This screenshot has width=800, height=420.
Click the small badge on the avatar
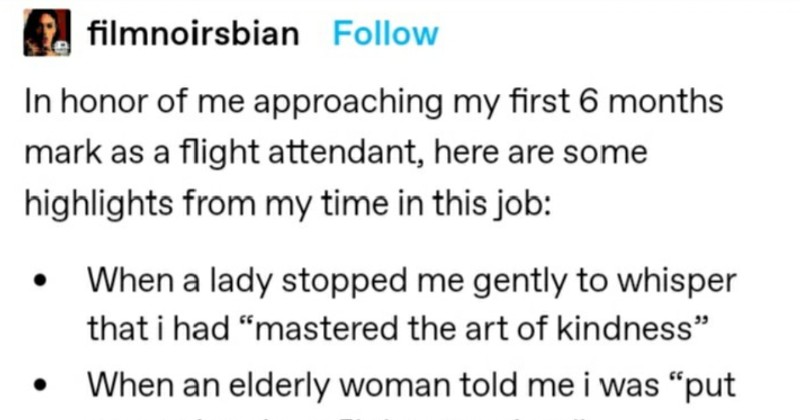pos(62,46)
